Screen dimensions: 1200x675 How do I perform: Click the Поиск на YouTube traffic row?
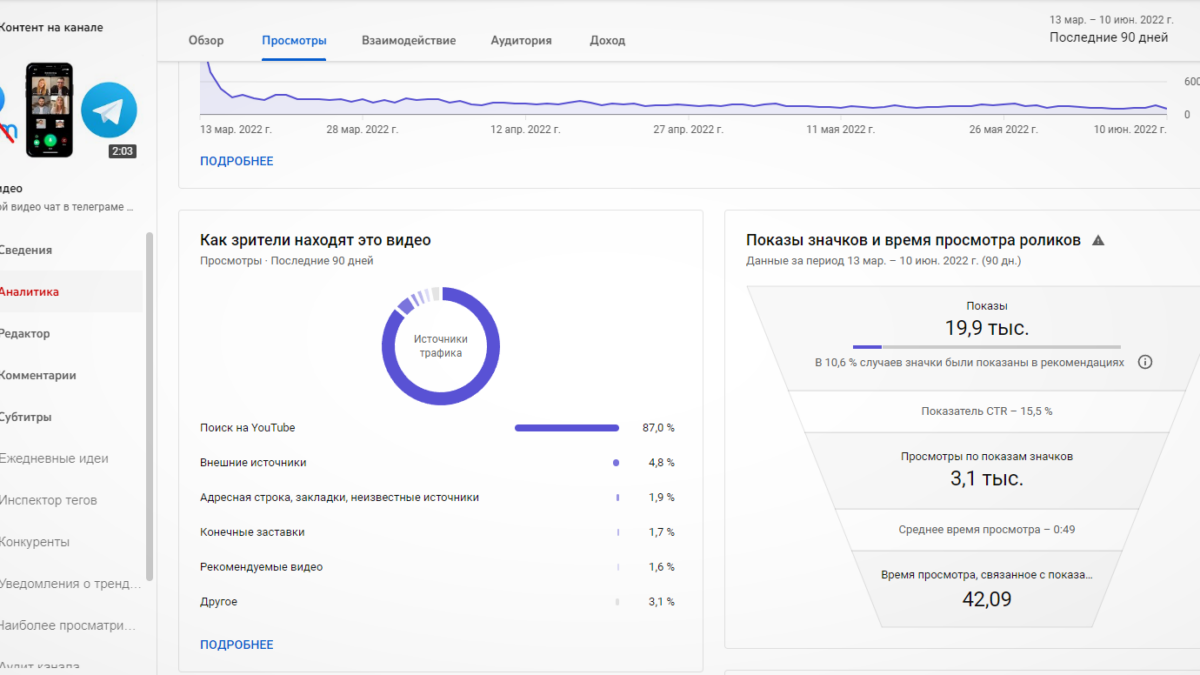tap(437, 428)
